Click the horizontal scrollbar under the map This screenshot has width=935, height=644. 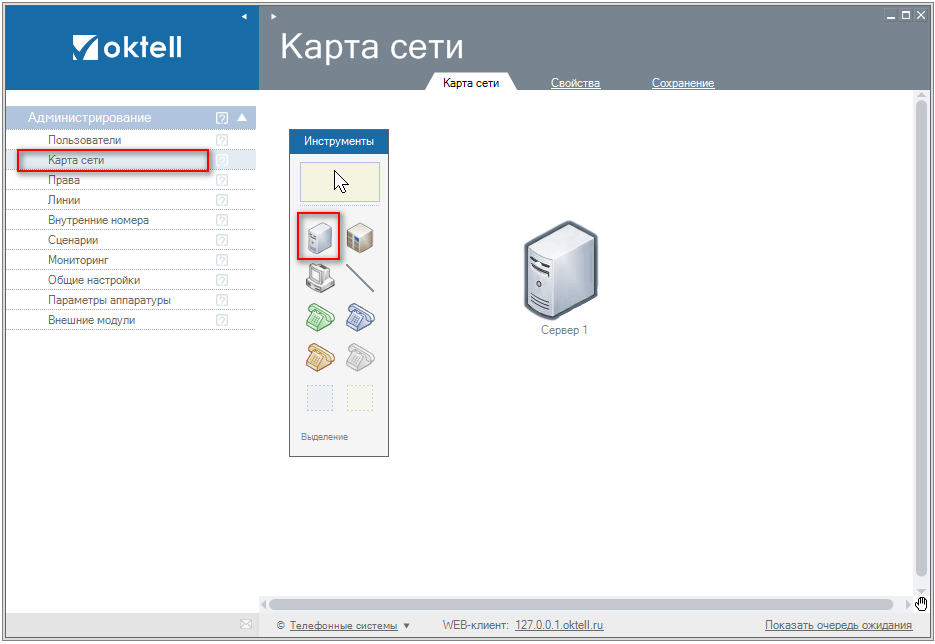point(580,604)
